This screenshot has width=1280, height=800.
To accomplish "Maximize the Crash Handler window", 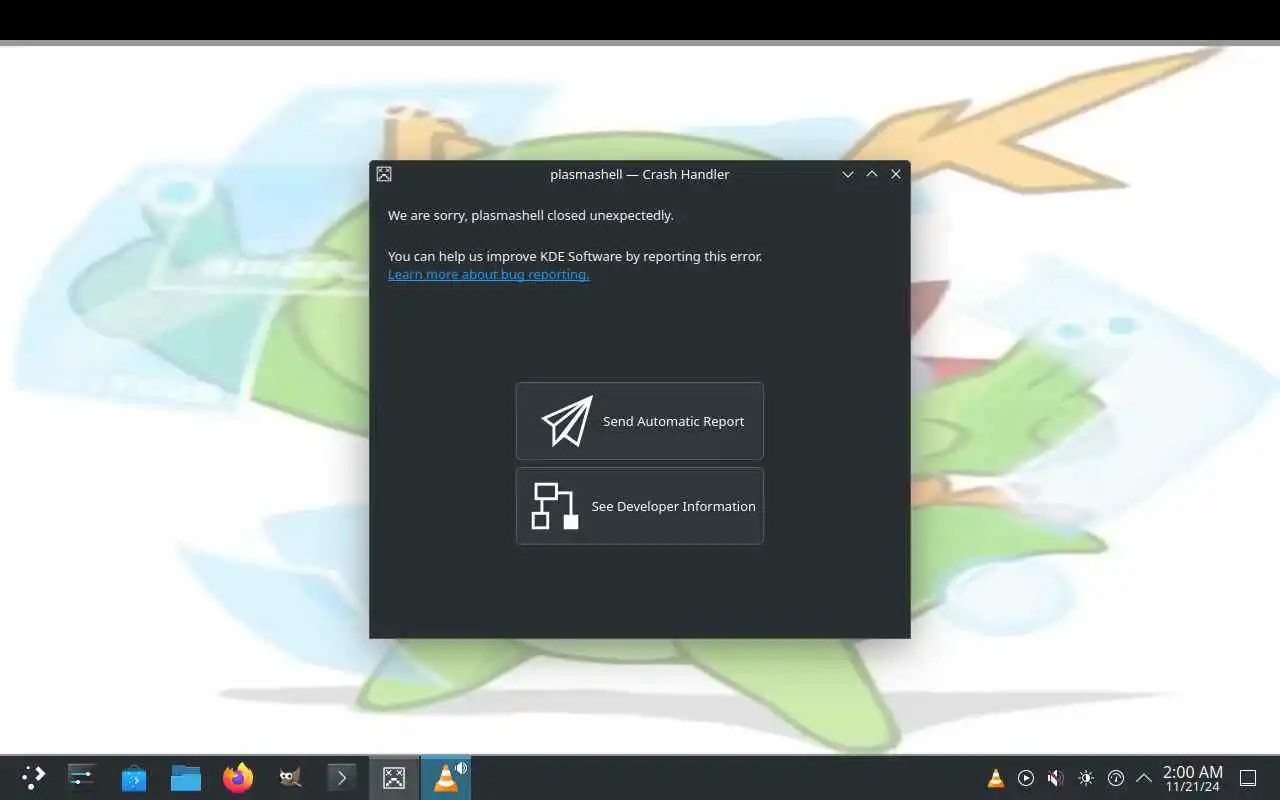I will [x=872, y=174].
